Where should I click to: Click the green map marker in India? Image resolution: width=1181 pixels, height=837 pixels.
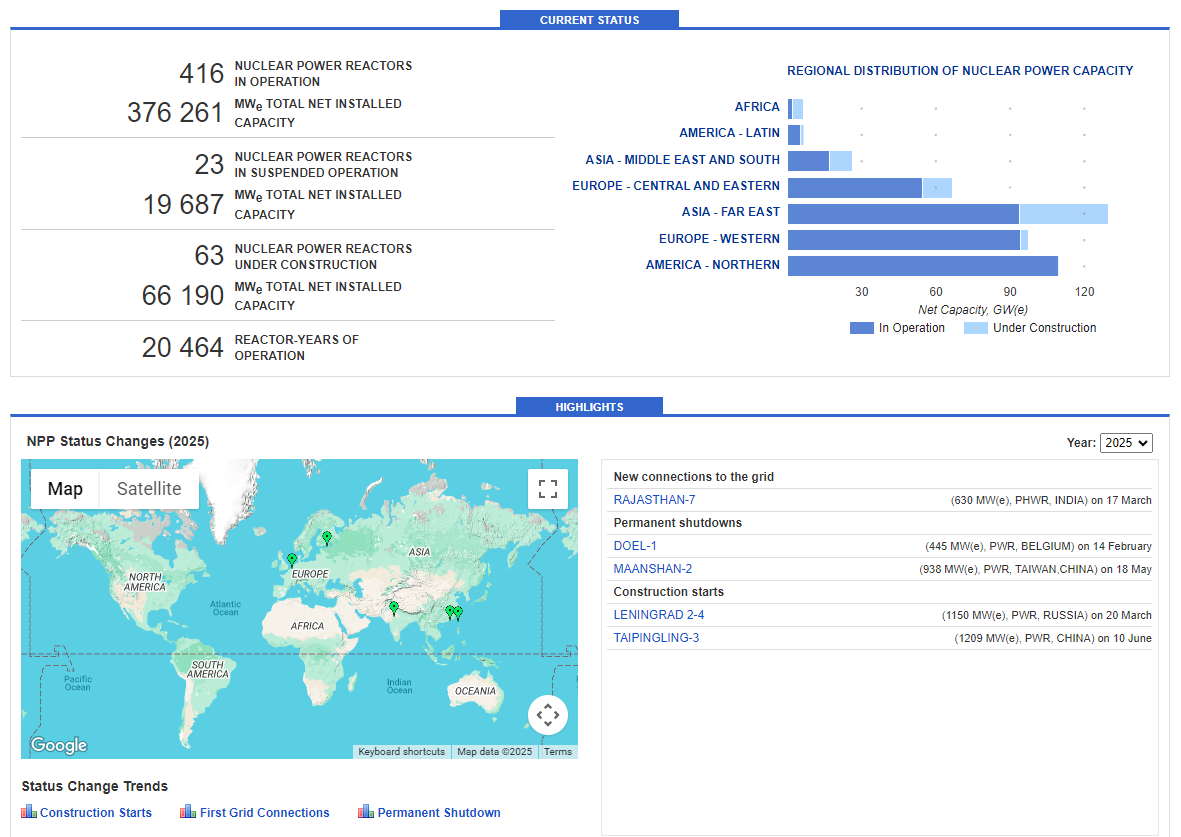click(394, 607)
